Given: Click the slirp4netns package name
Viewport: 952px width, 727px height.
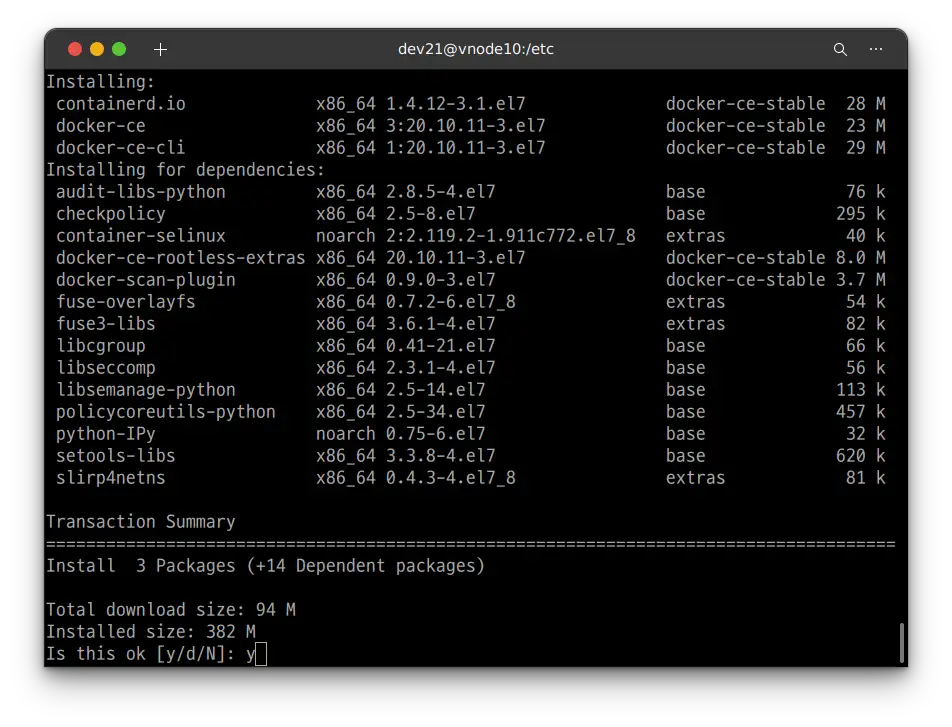Looking at the screenshot, I should click(110, 477).
